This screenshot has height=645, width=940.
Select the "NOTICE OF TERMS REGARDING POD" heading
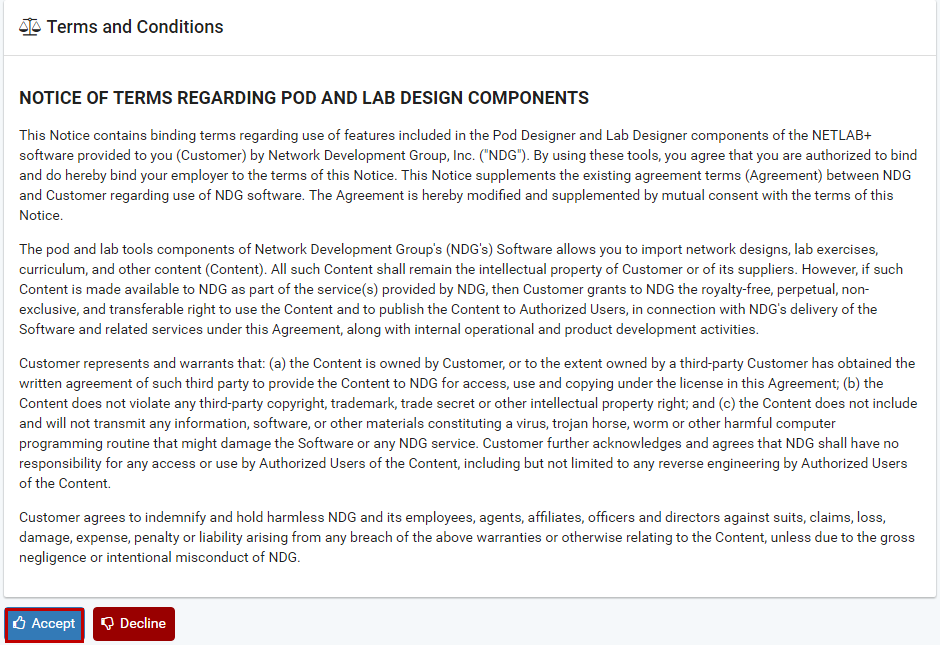point(304,98)
